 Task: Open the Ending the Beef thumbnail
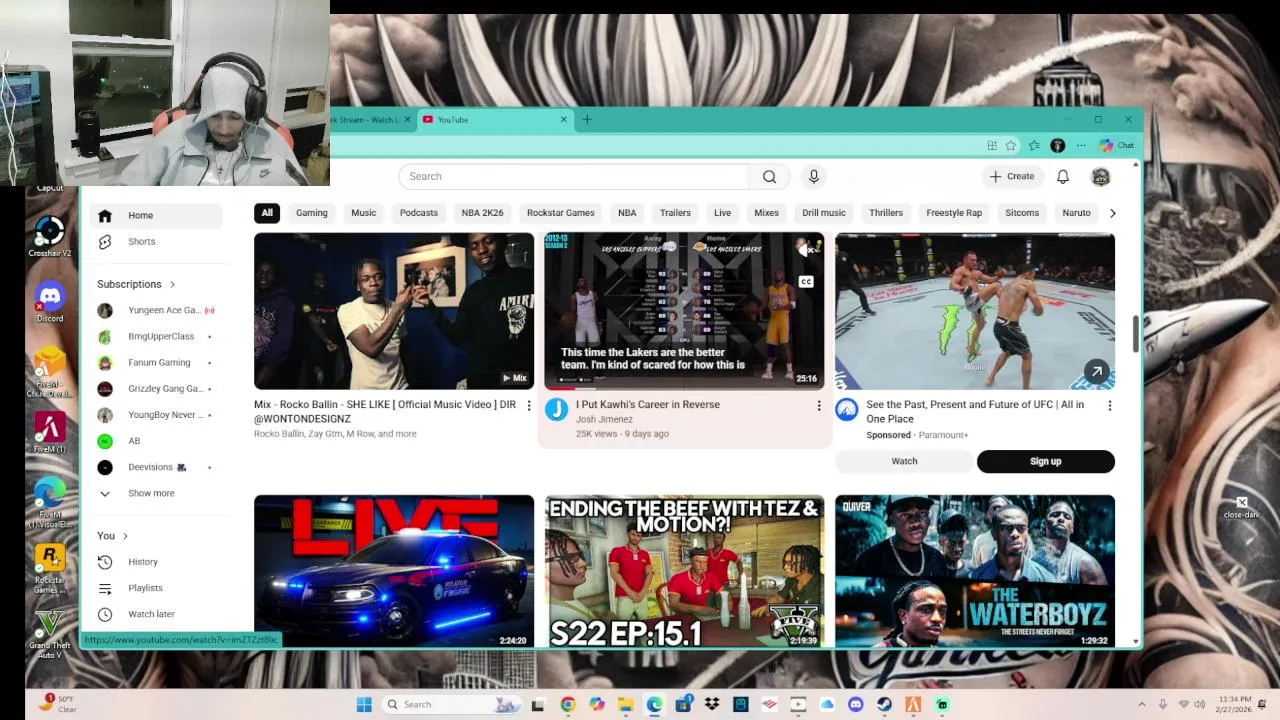point(685,571)
